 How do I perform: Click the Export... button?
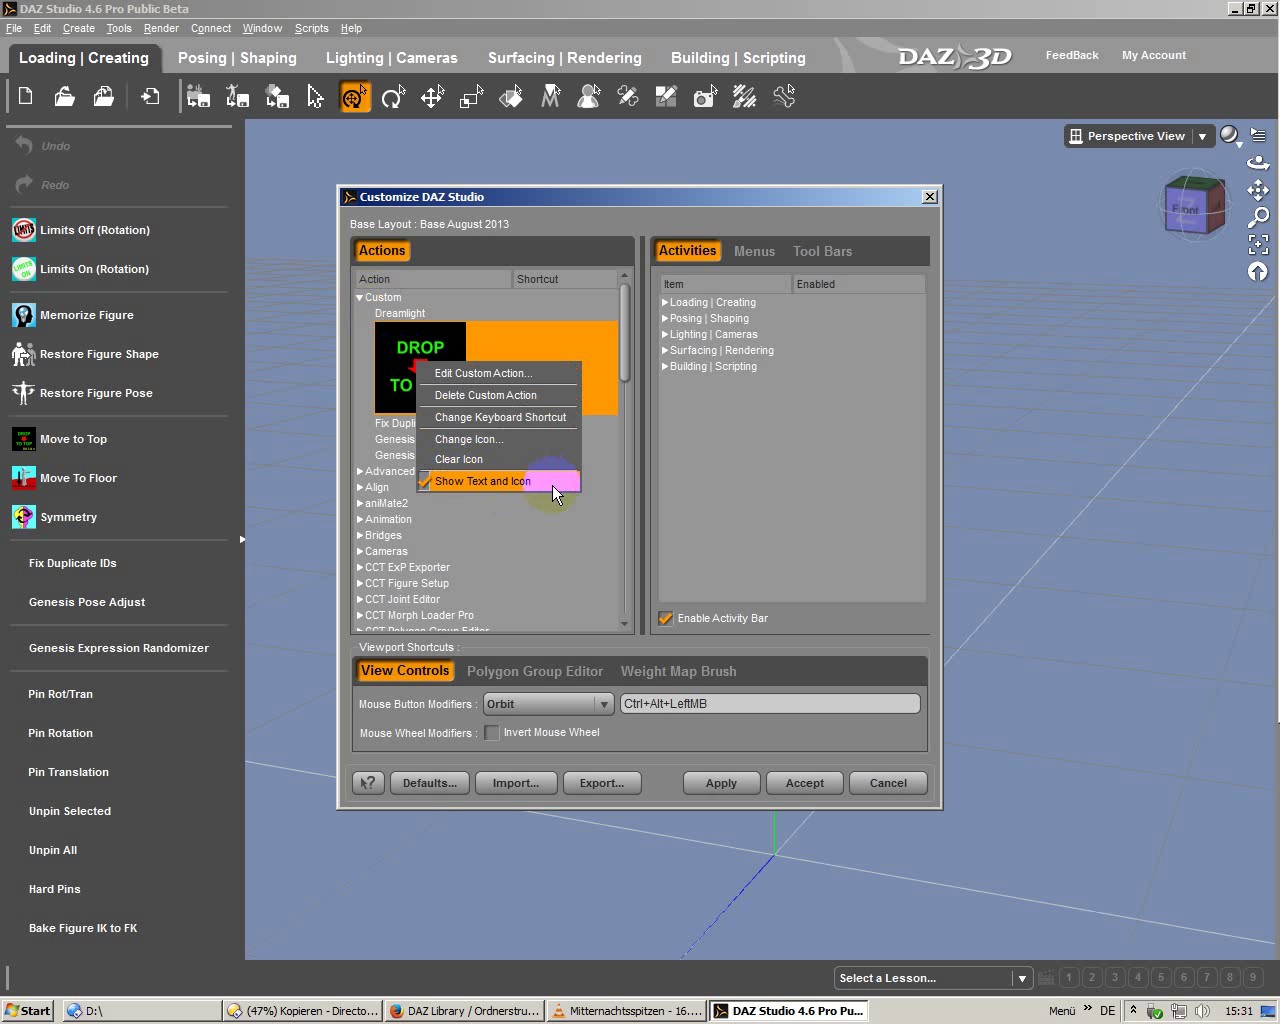pos(601,783)
